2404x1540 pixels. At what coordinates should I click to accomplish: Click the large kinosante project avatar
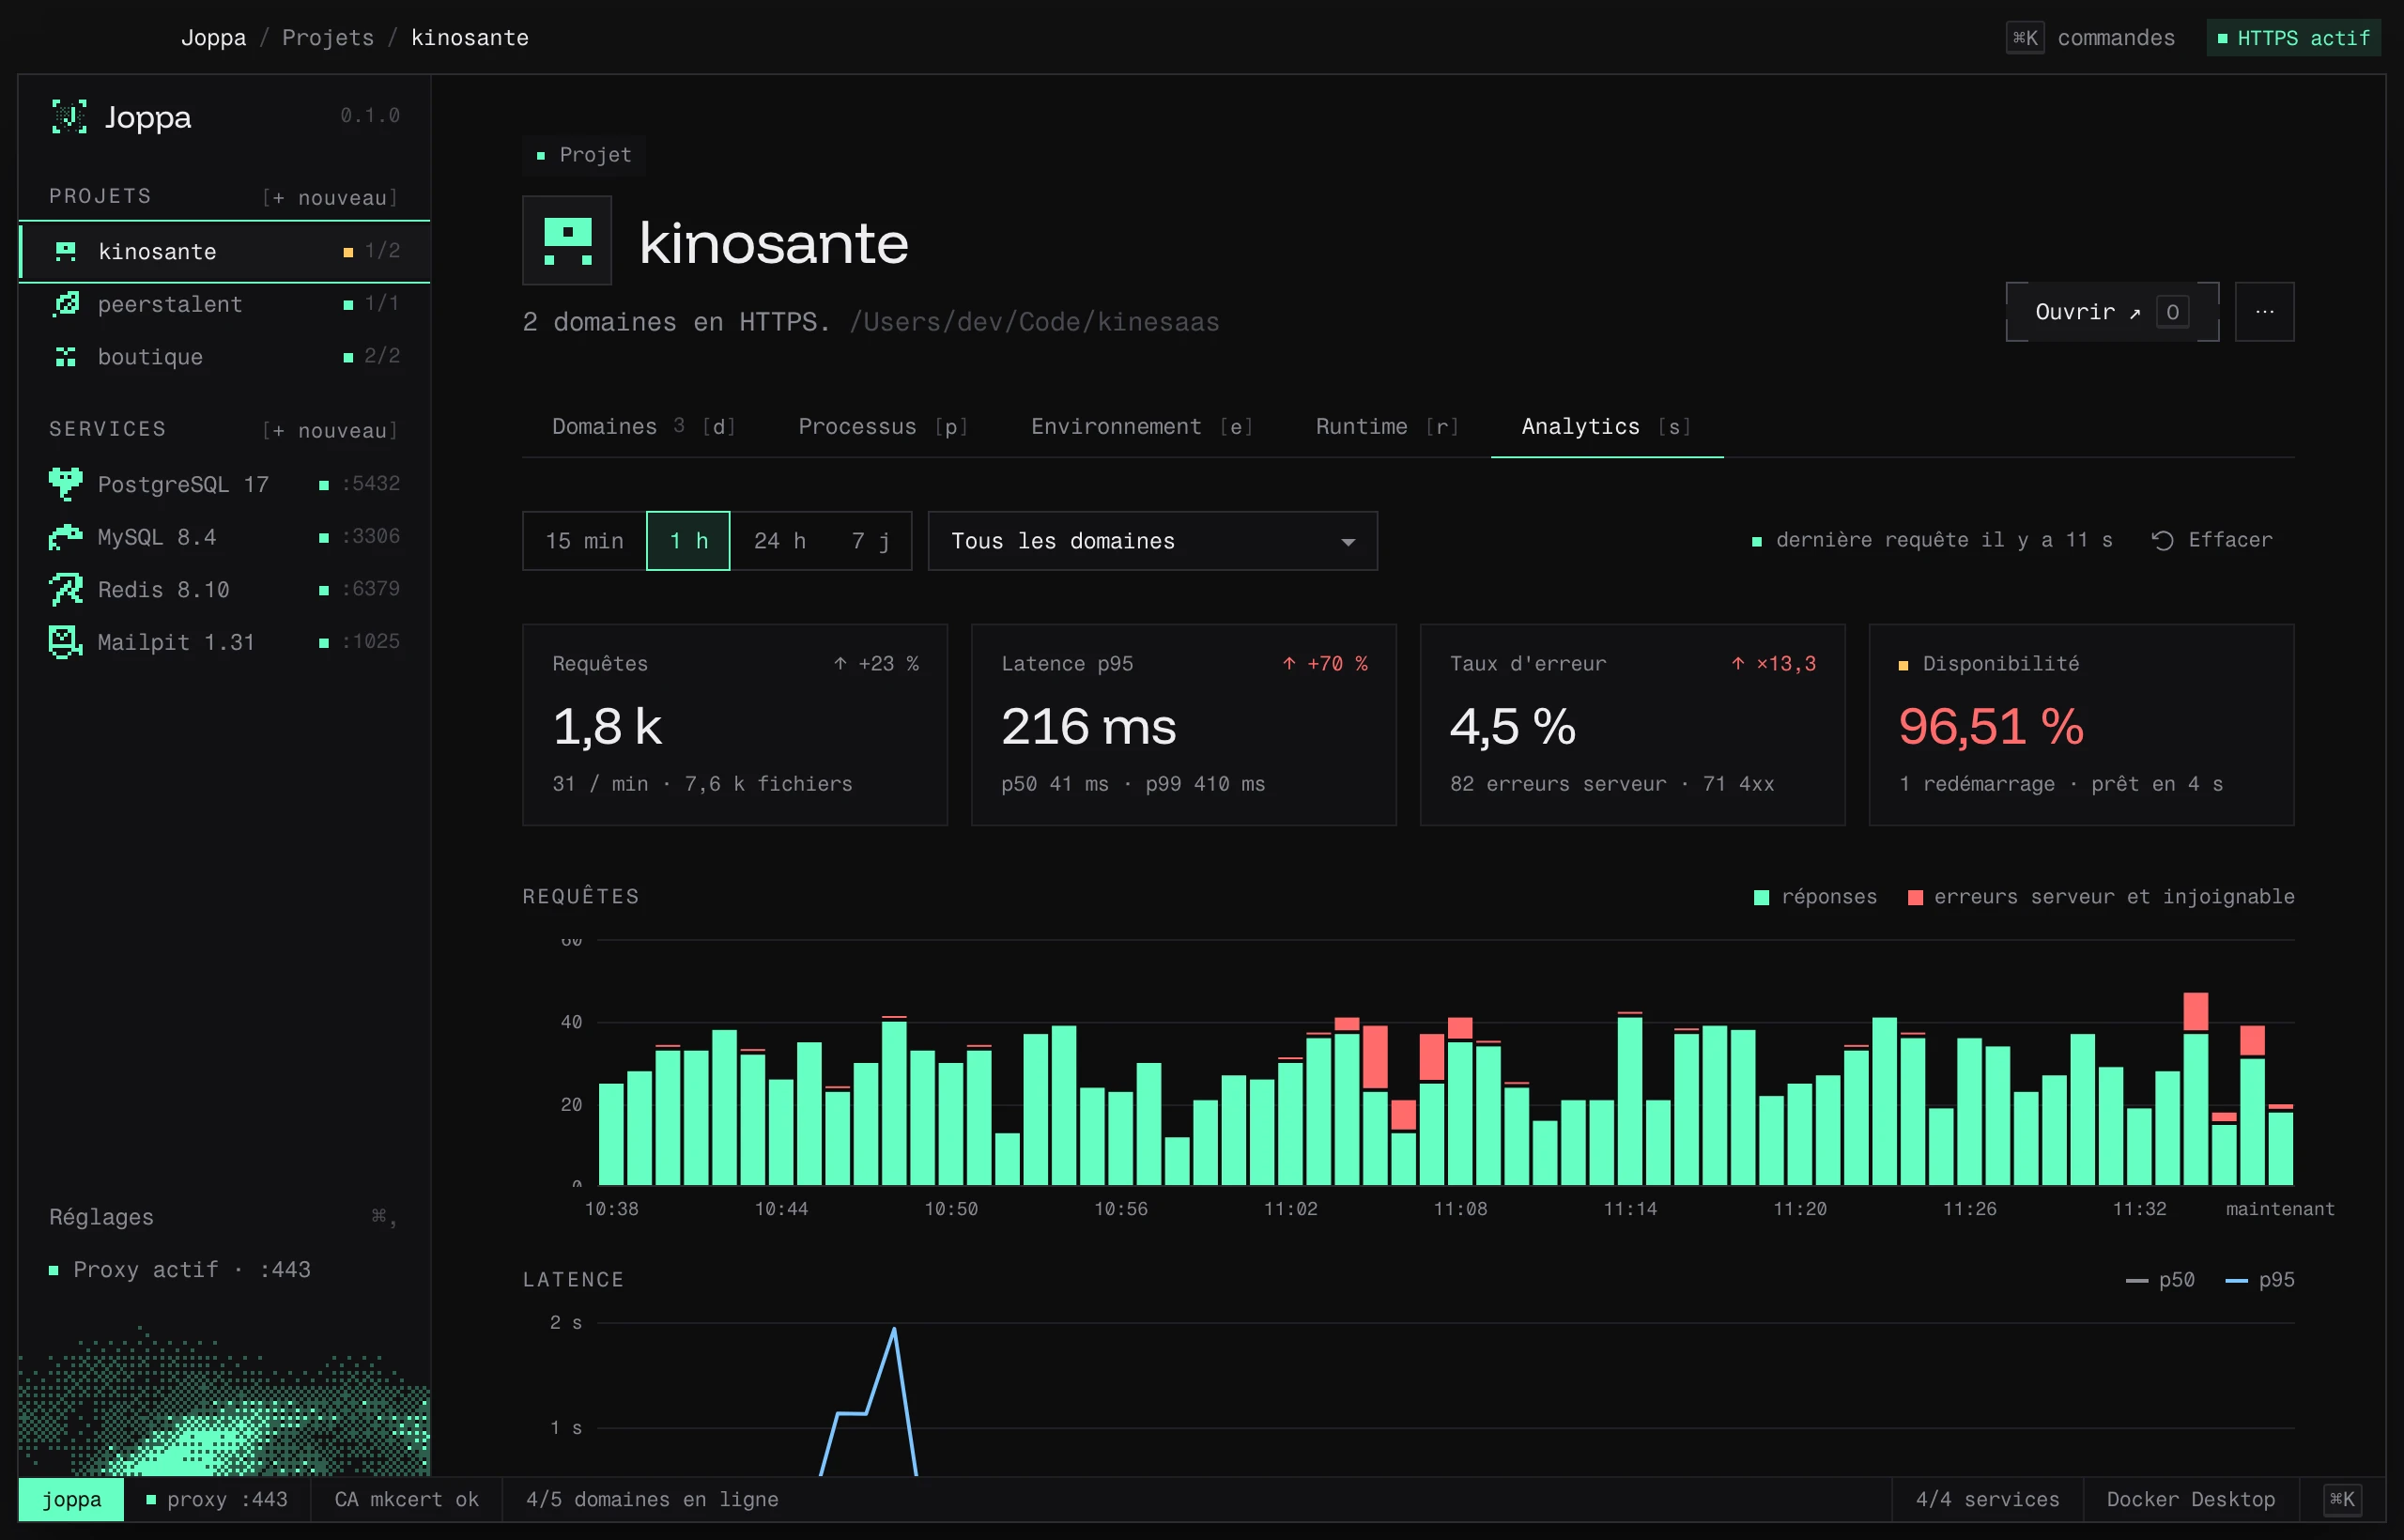coord(567,241)
